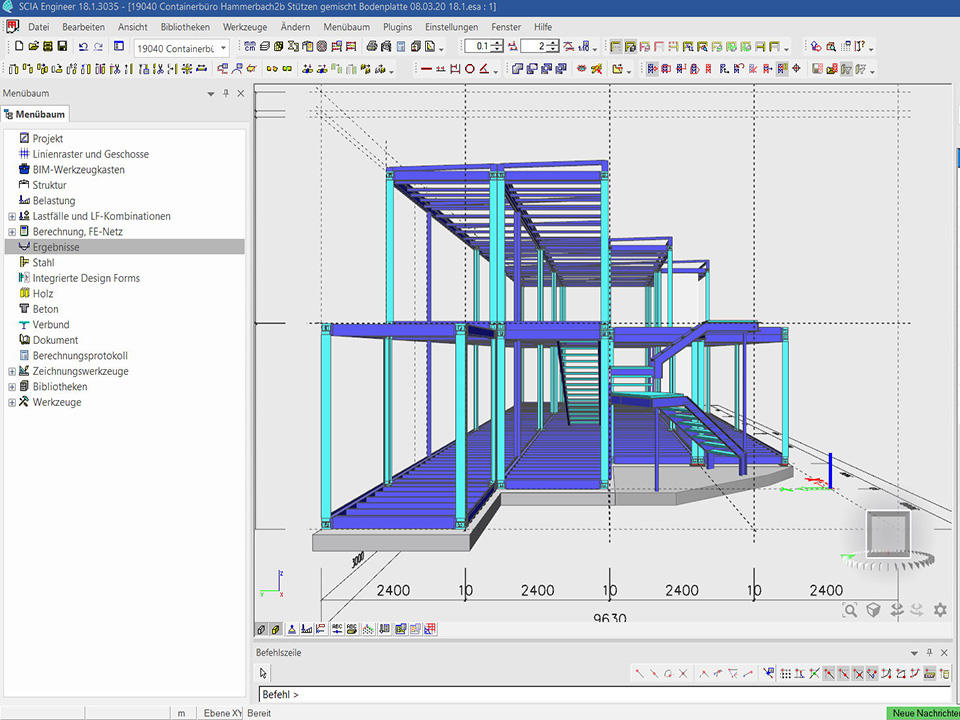The width and height of the screenshot is (960, 720).
Task: Click the Open file folder icon
Action: 33,47
